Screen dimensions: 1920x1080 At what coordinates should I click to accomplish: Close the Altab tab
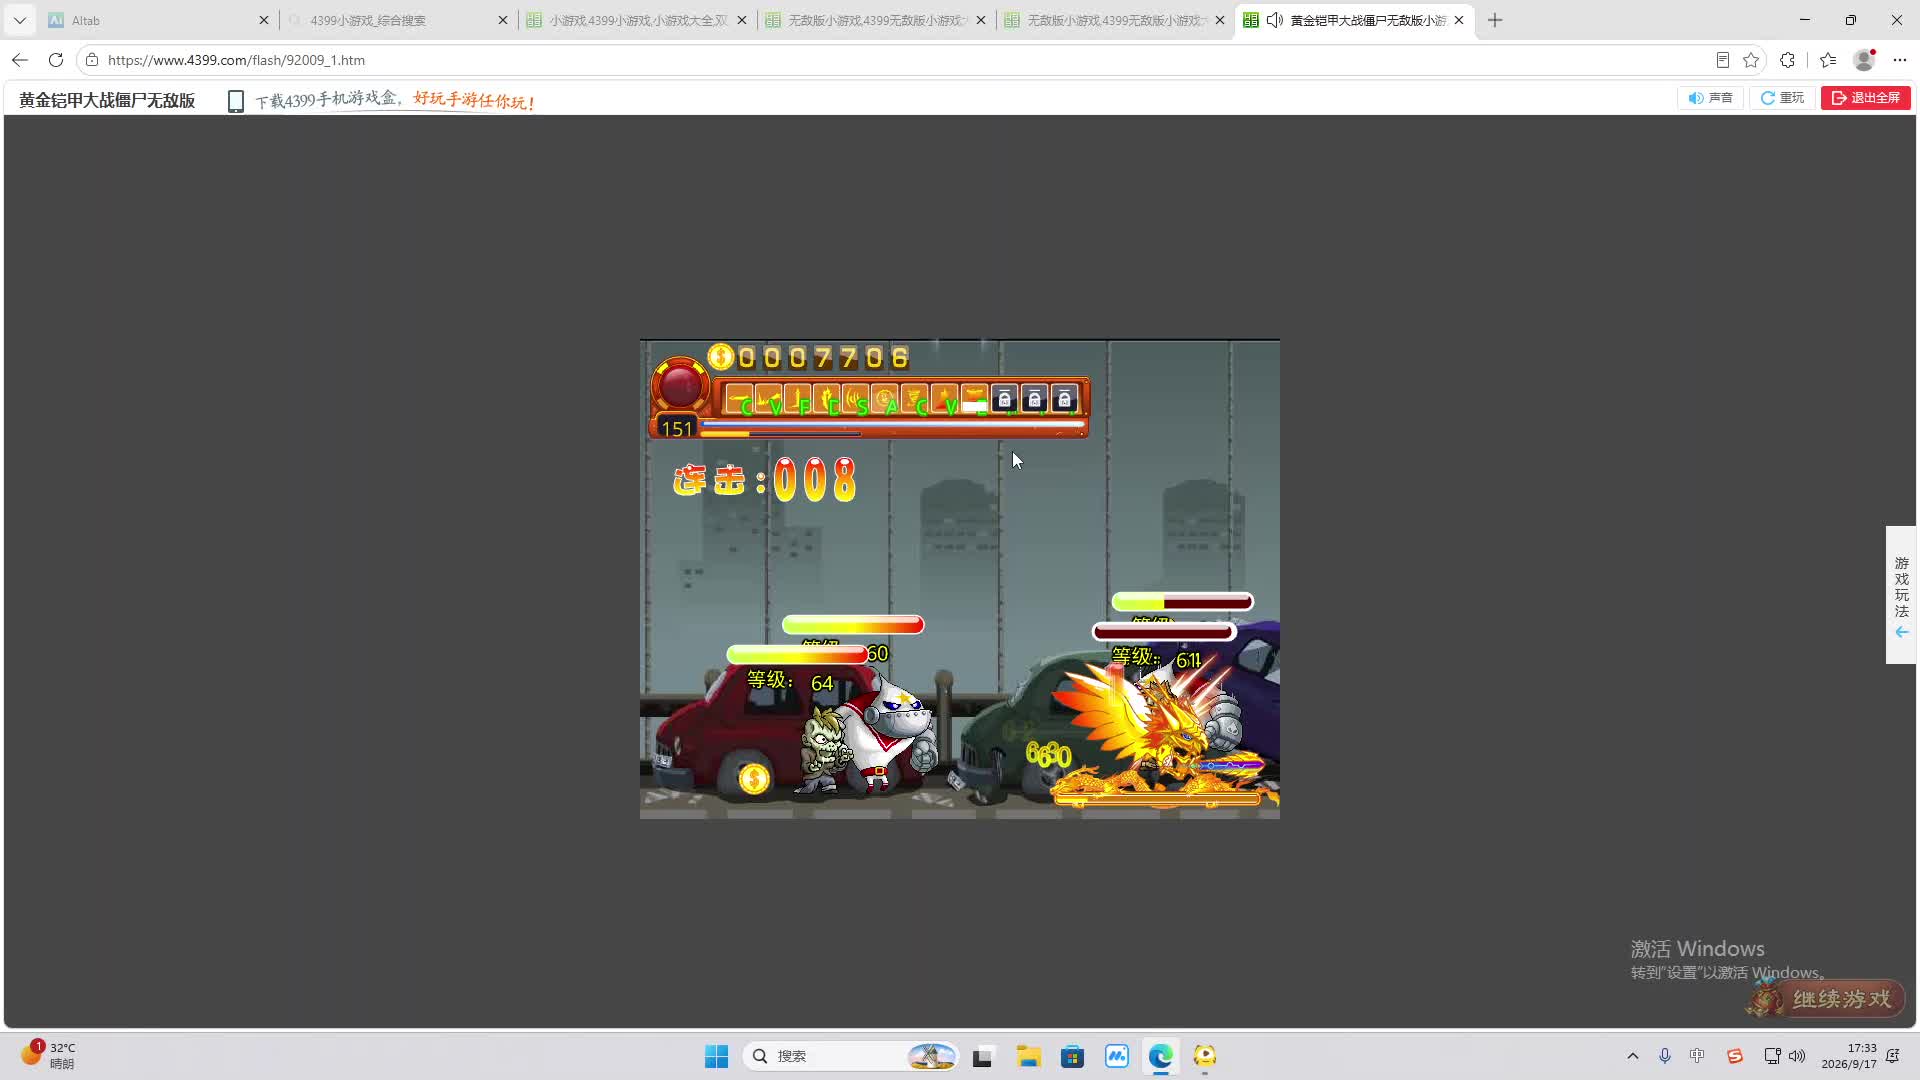tap(264, 20)
